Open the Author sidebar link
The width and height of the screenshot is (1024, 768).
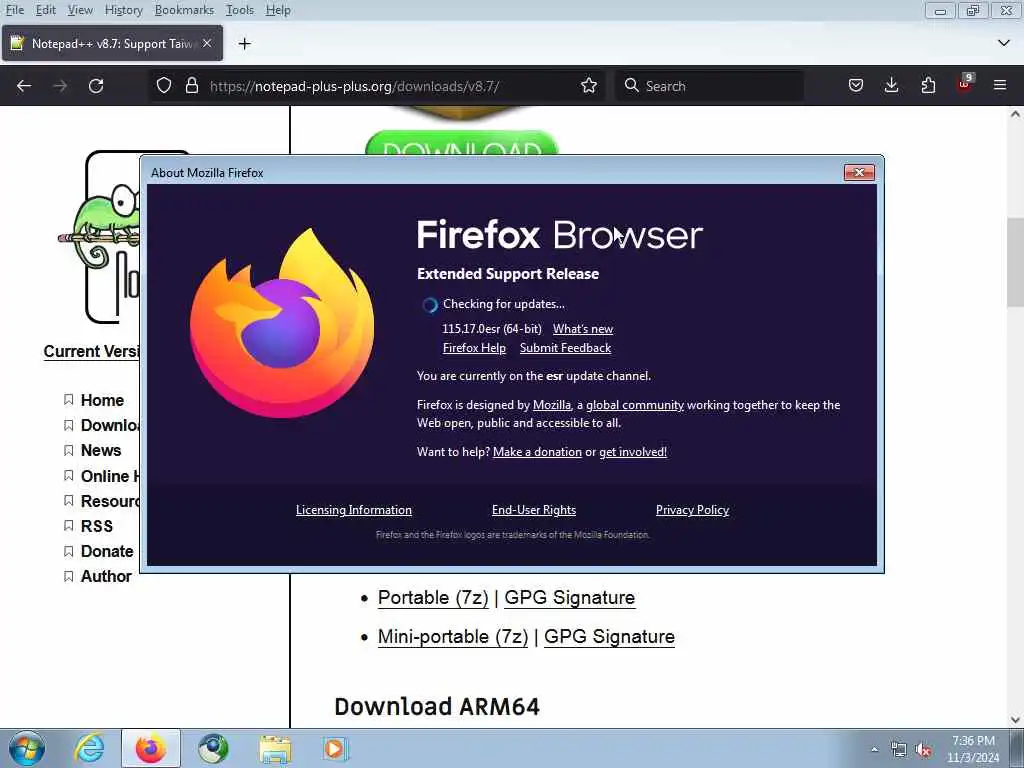(x=106, y=577)
